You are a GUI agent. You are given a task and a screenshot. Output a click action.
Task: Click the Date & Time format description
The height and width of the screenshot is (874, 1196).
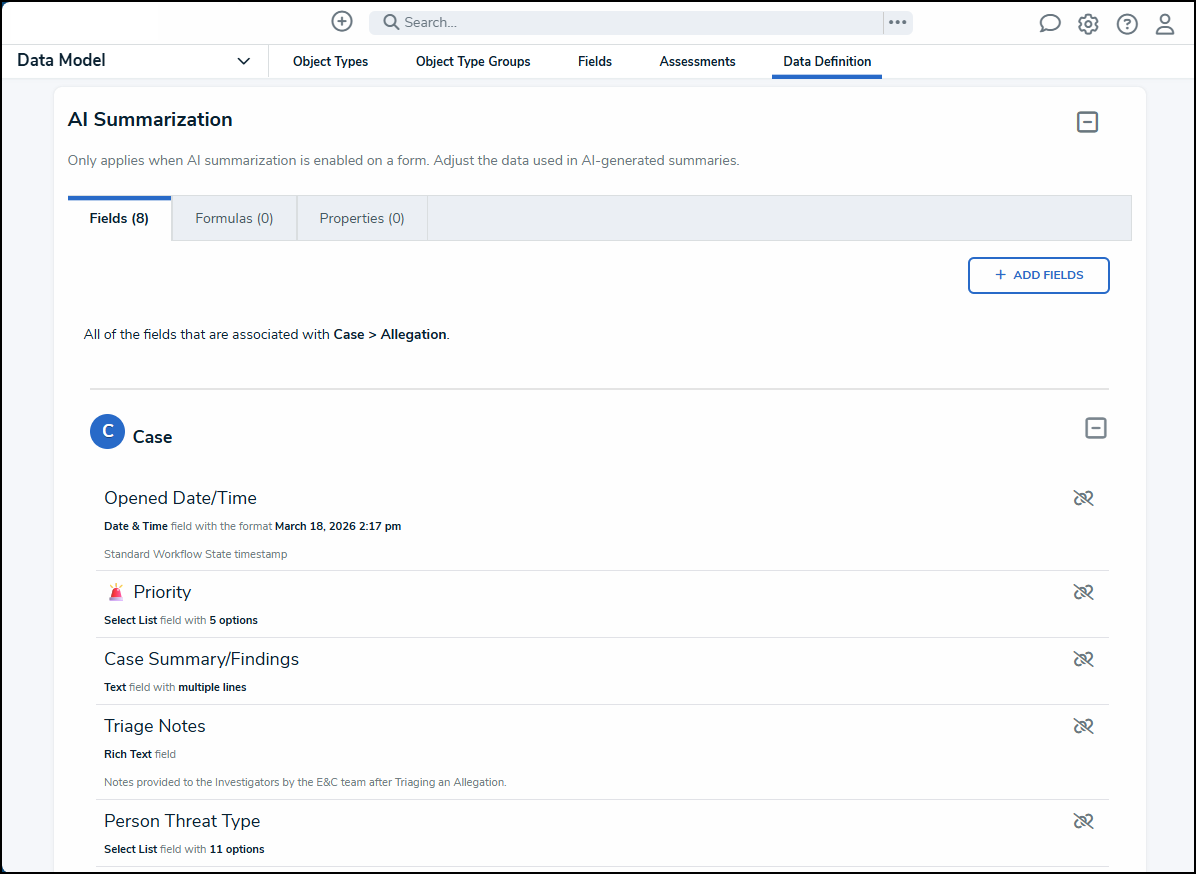pos(252,526)
